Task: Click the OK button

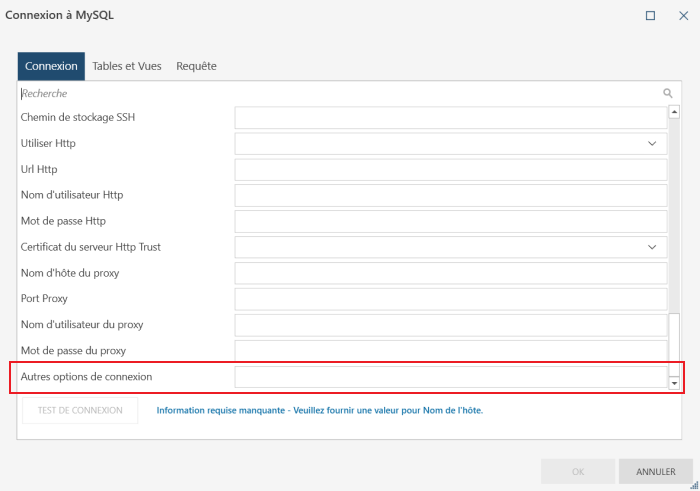Action: (x=577, y=471)
